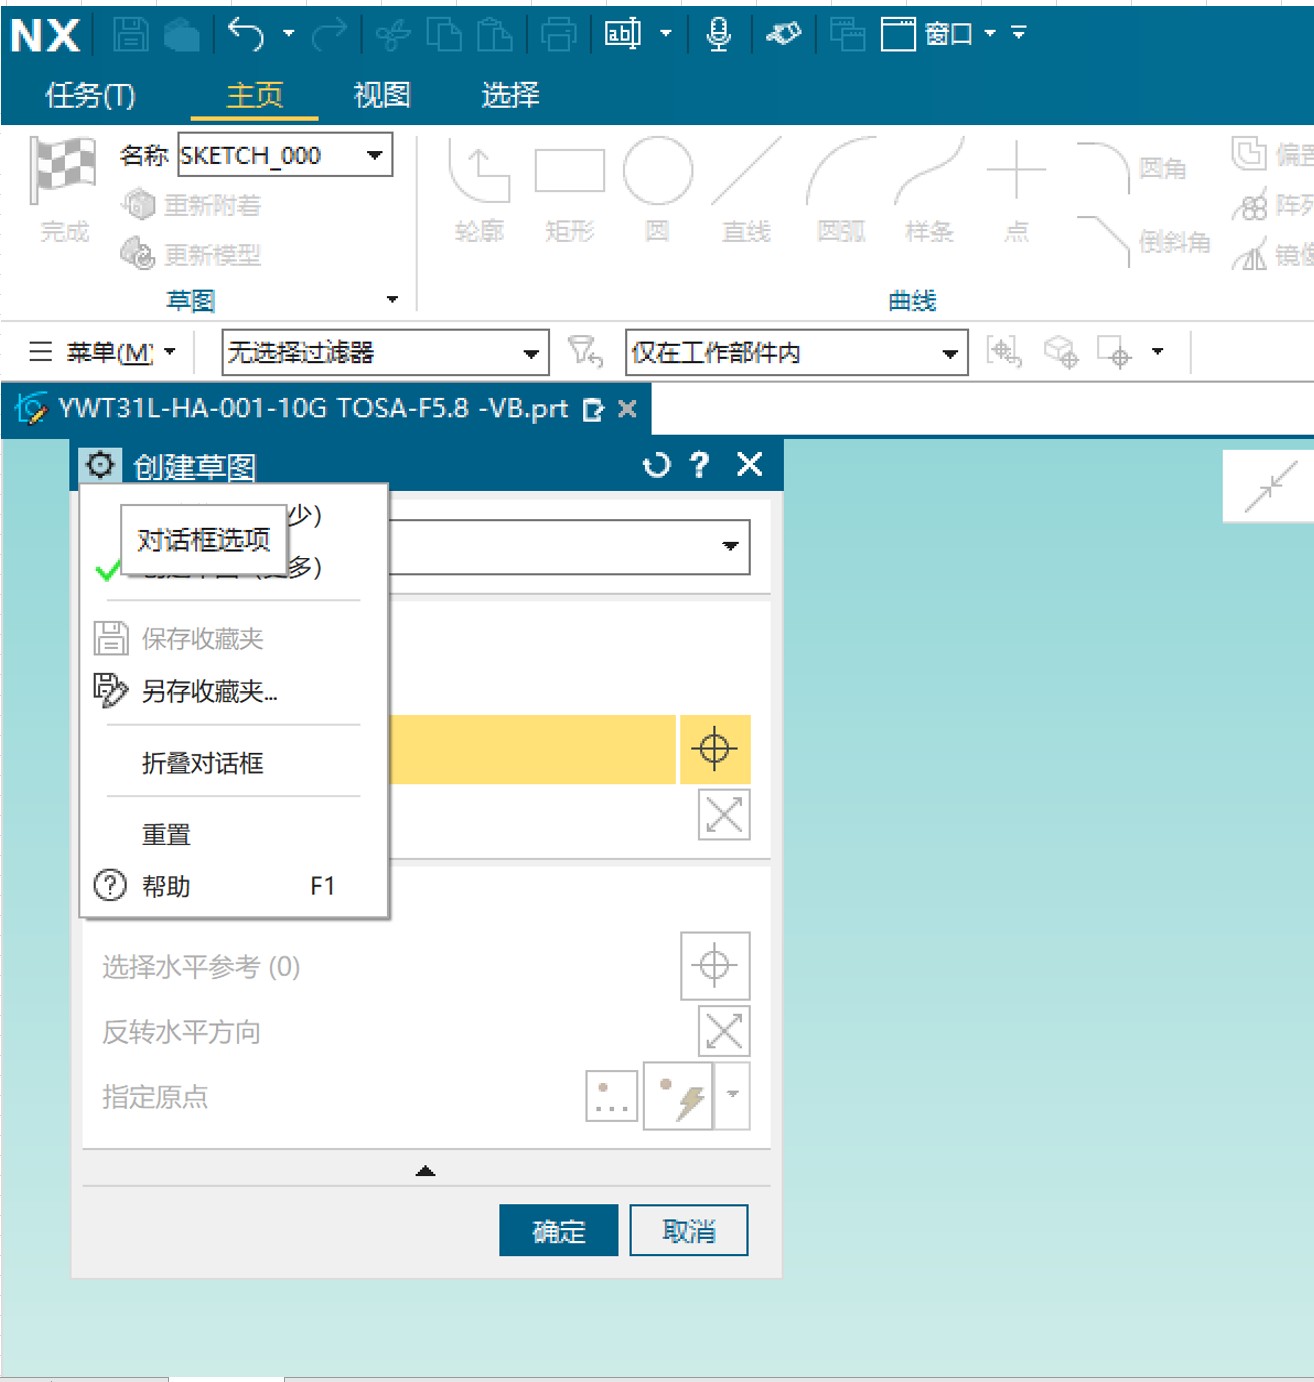Viewport: 1314px width, 1382px height.
Task: Open the point dialog dotted icon beside 指定原点
Action: [612, 1096]
